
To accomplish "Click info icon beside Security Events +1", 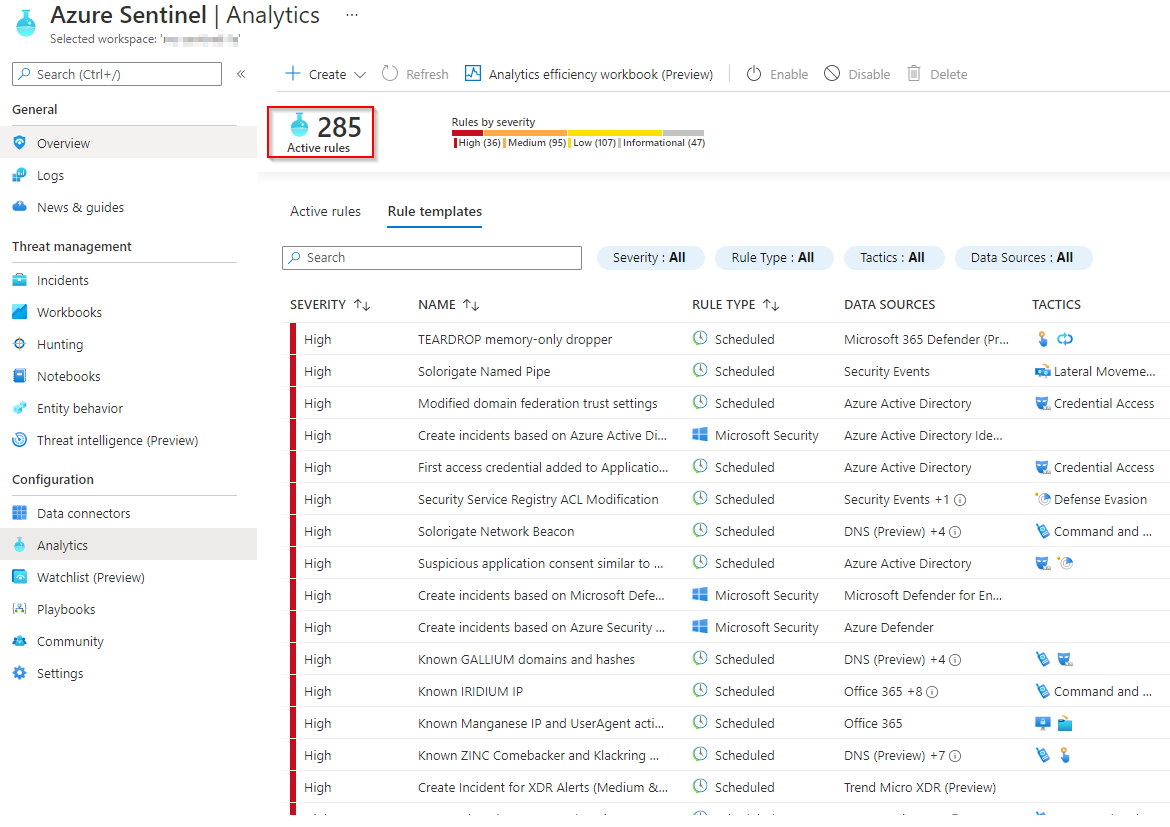I will [x=960, y=500].
